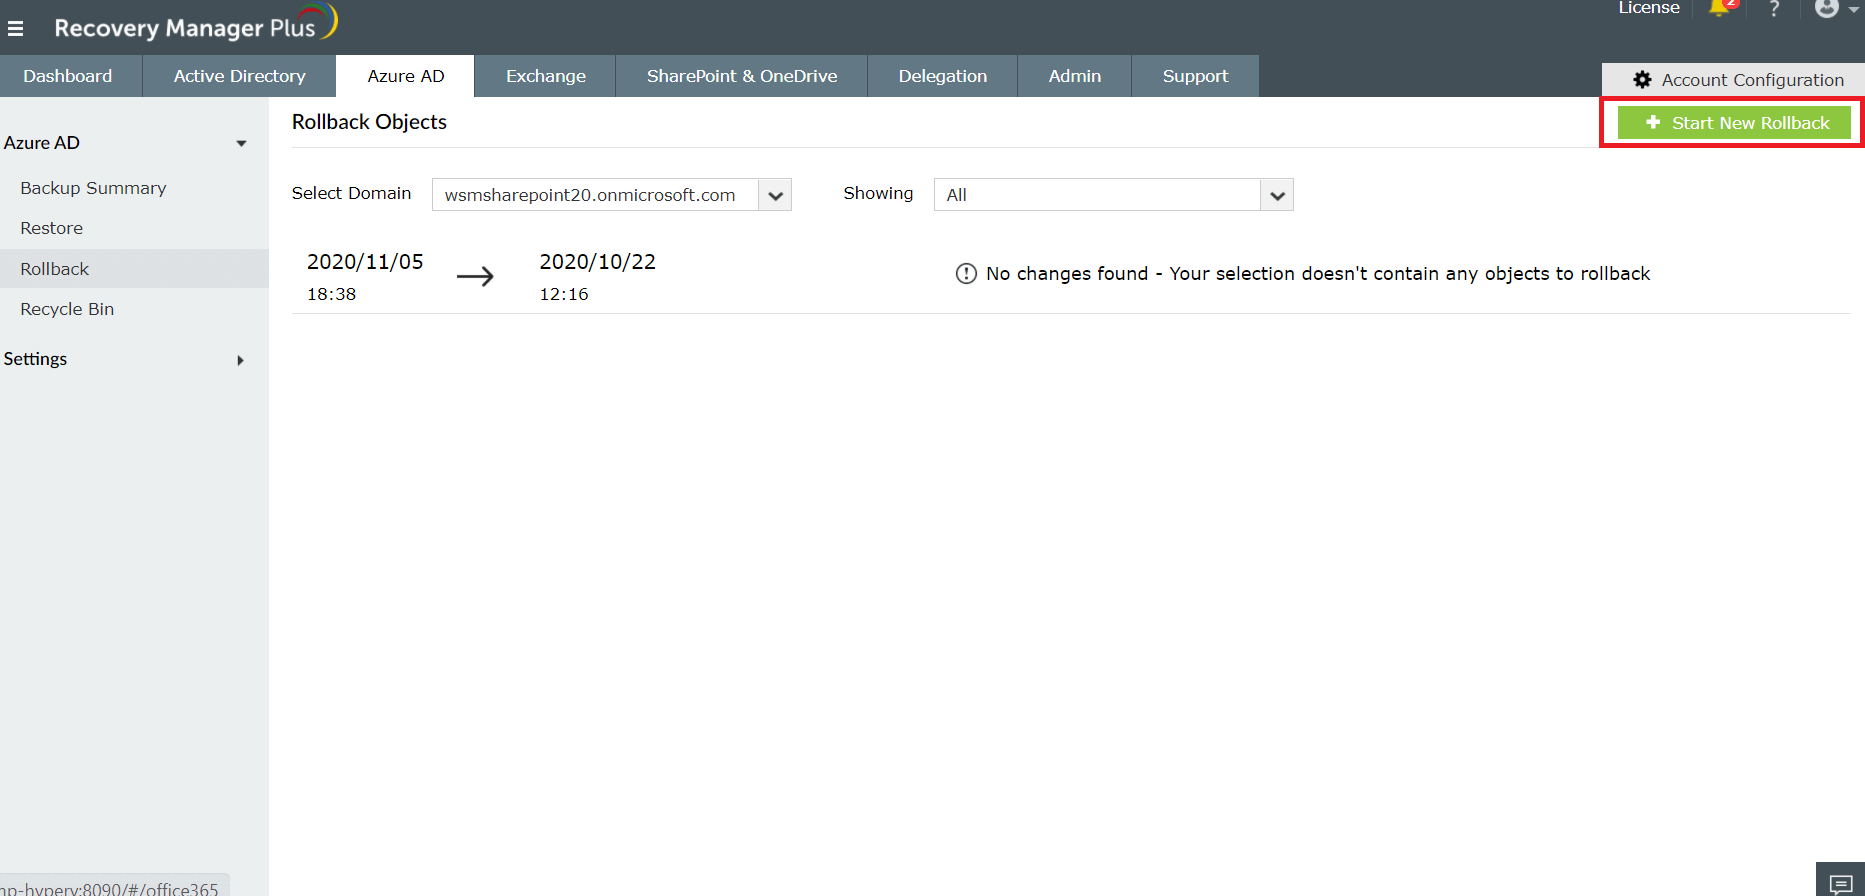Open the Support tab
The width and height of the screenshot is (1865, 896).
1195,76
